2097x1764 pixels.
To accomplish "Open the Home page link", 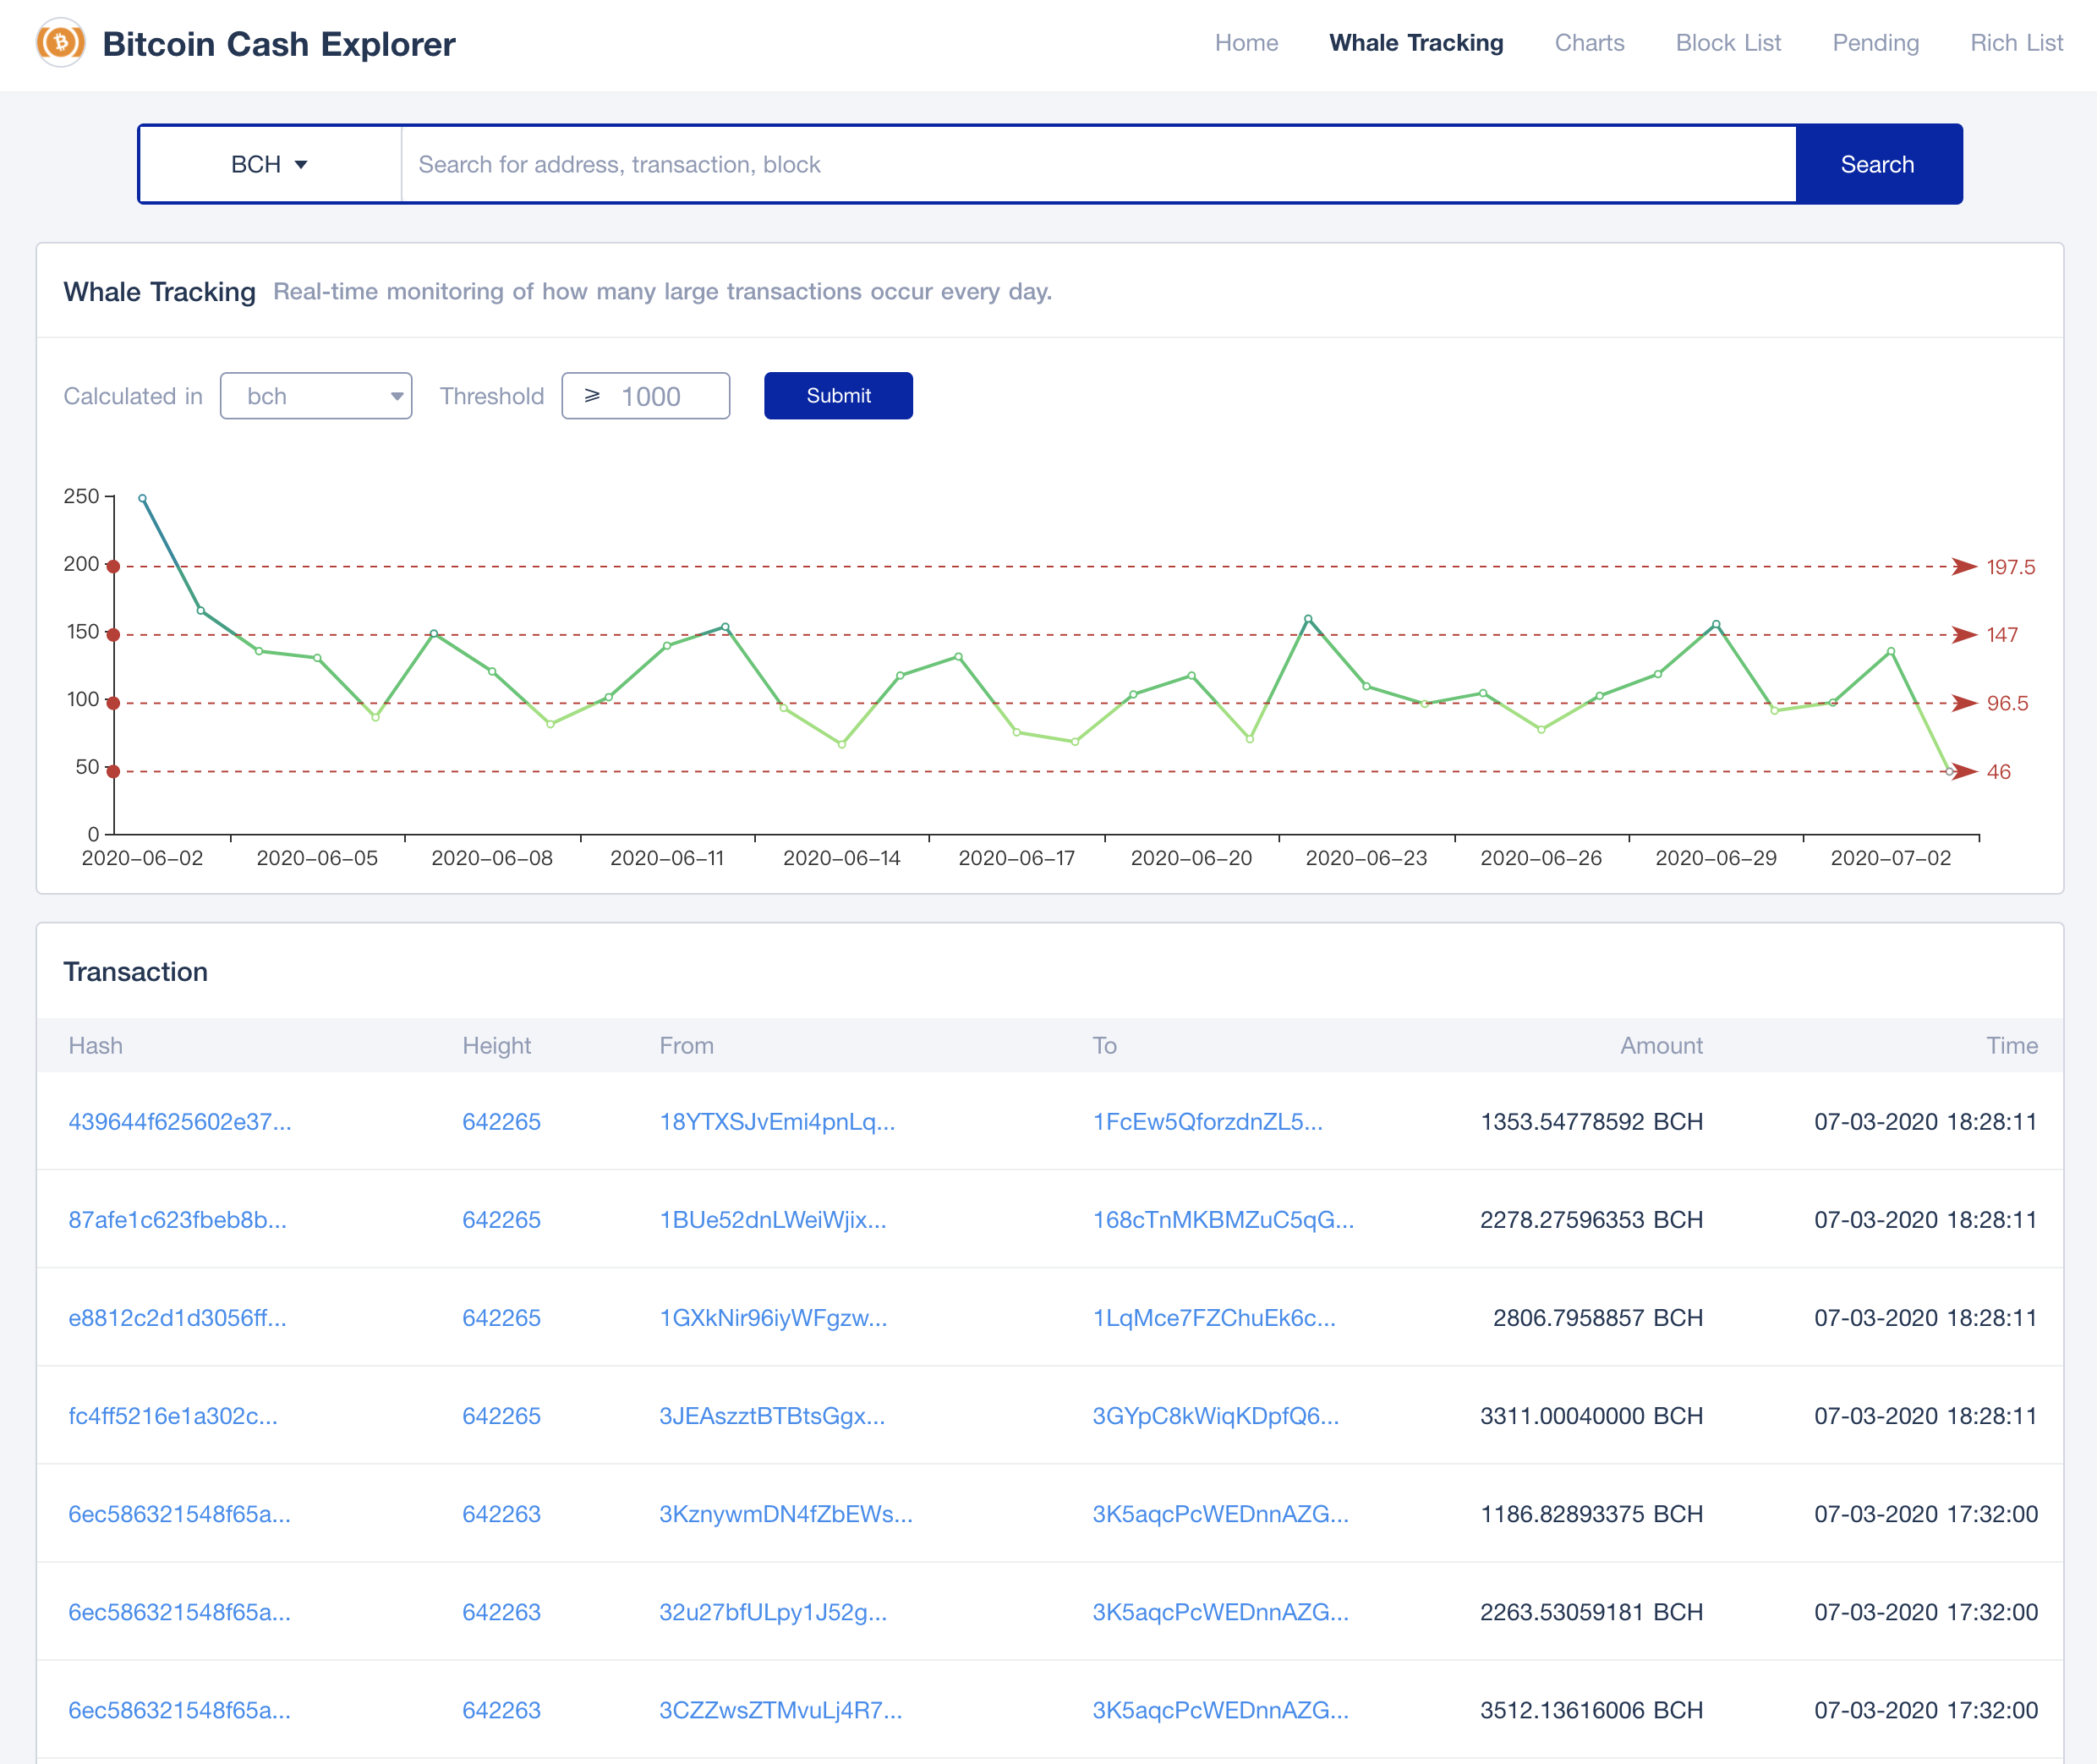I will pyautogui.click(x=1246, y=43).
